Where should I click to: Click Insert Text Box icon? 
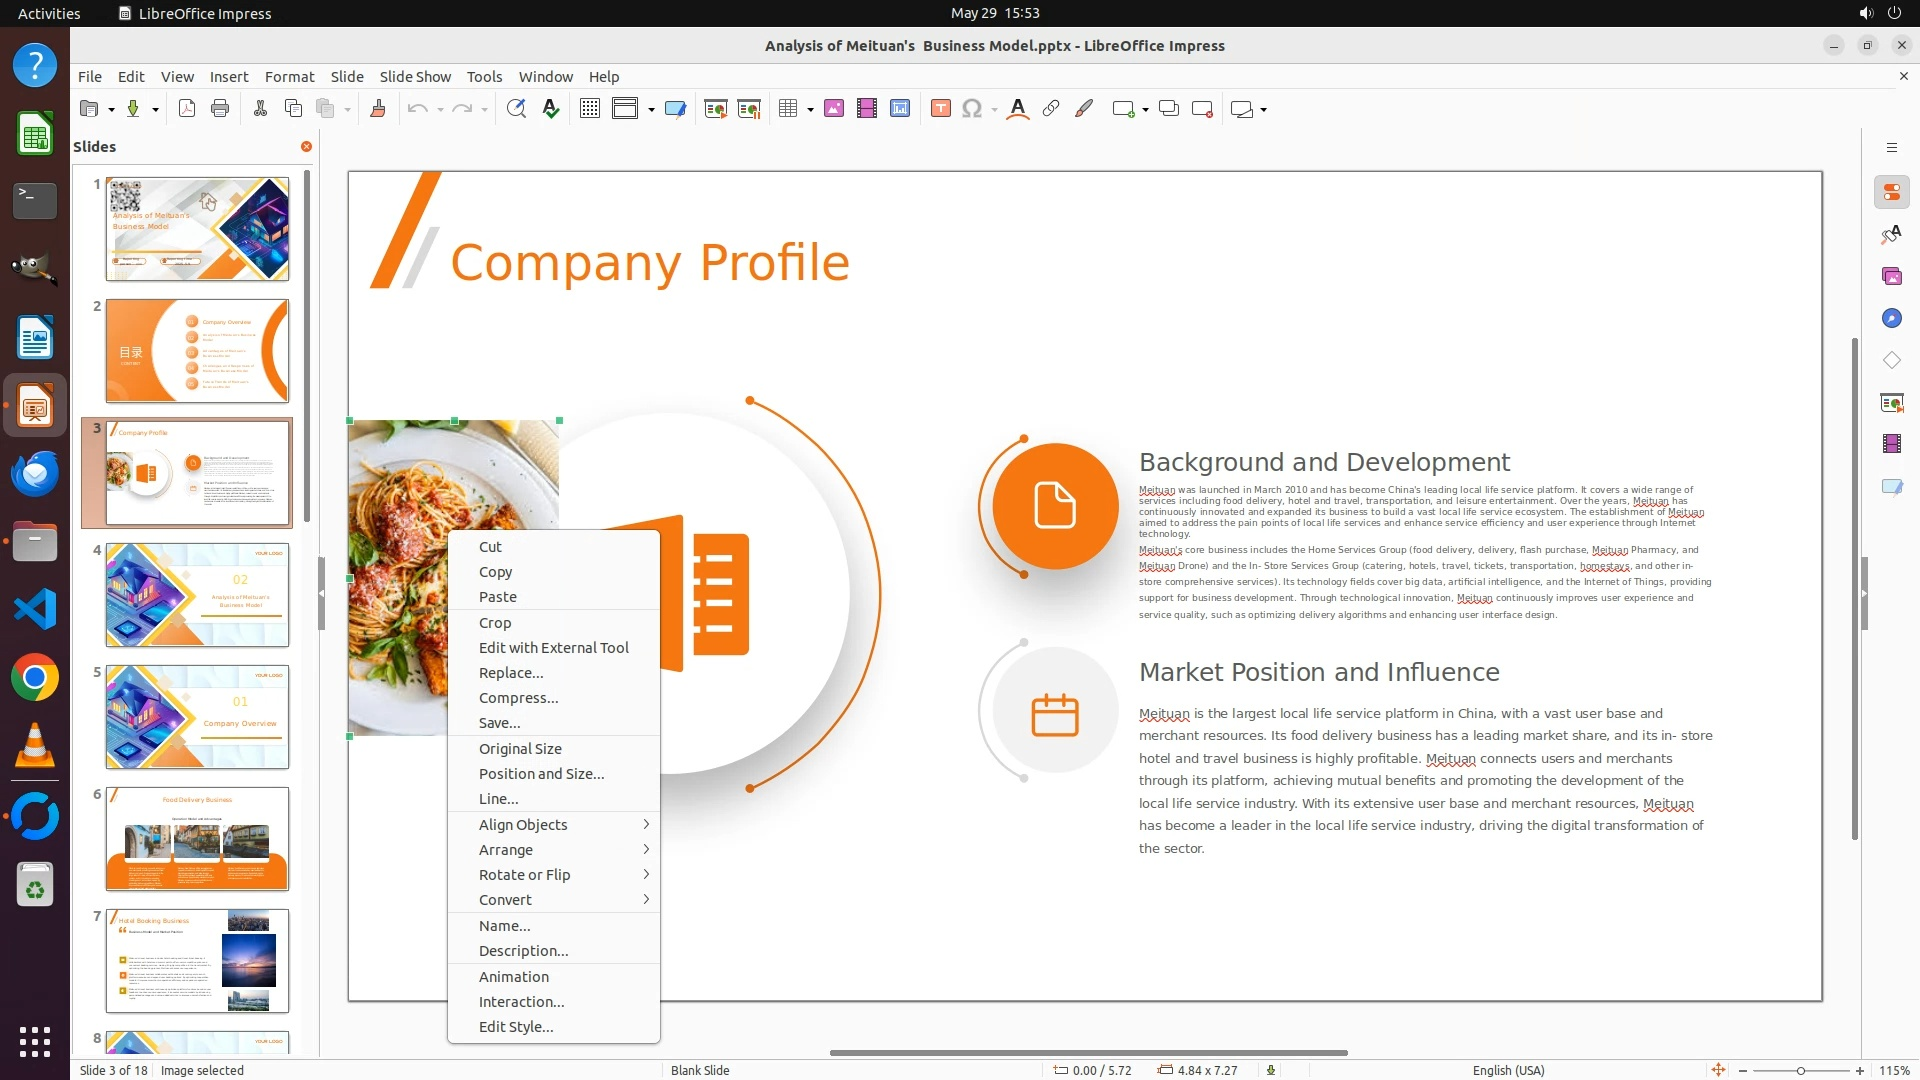coord(940,109)
